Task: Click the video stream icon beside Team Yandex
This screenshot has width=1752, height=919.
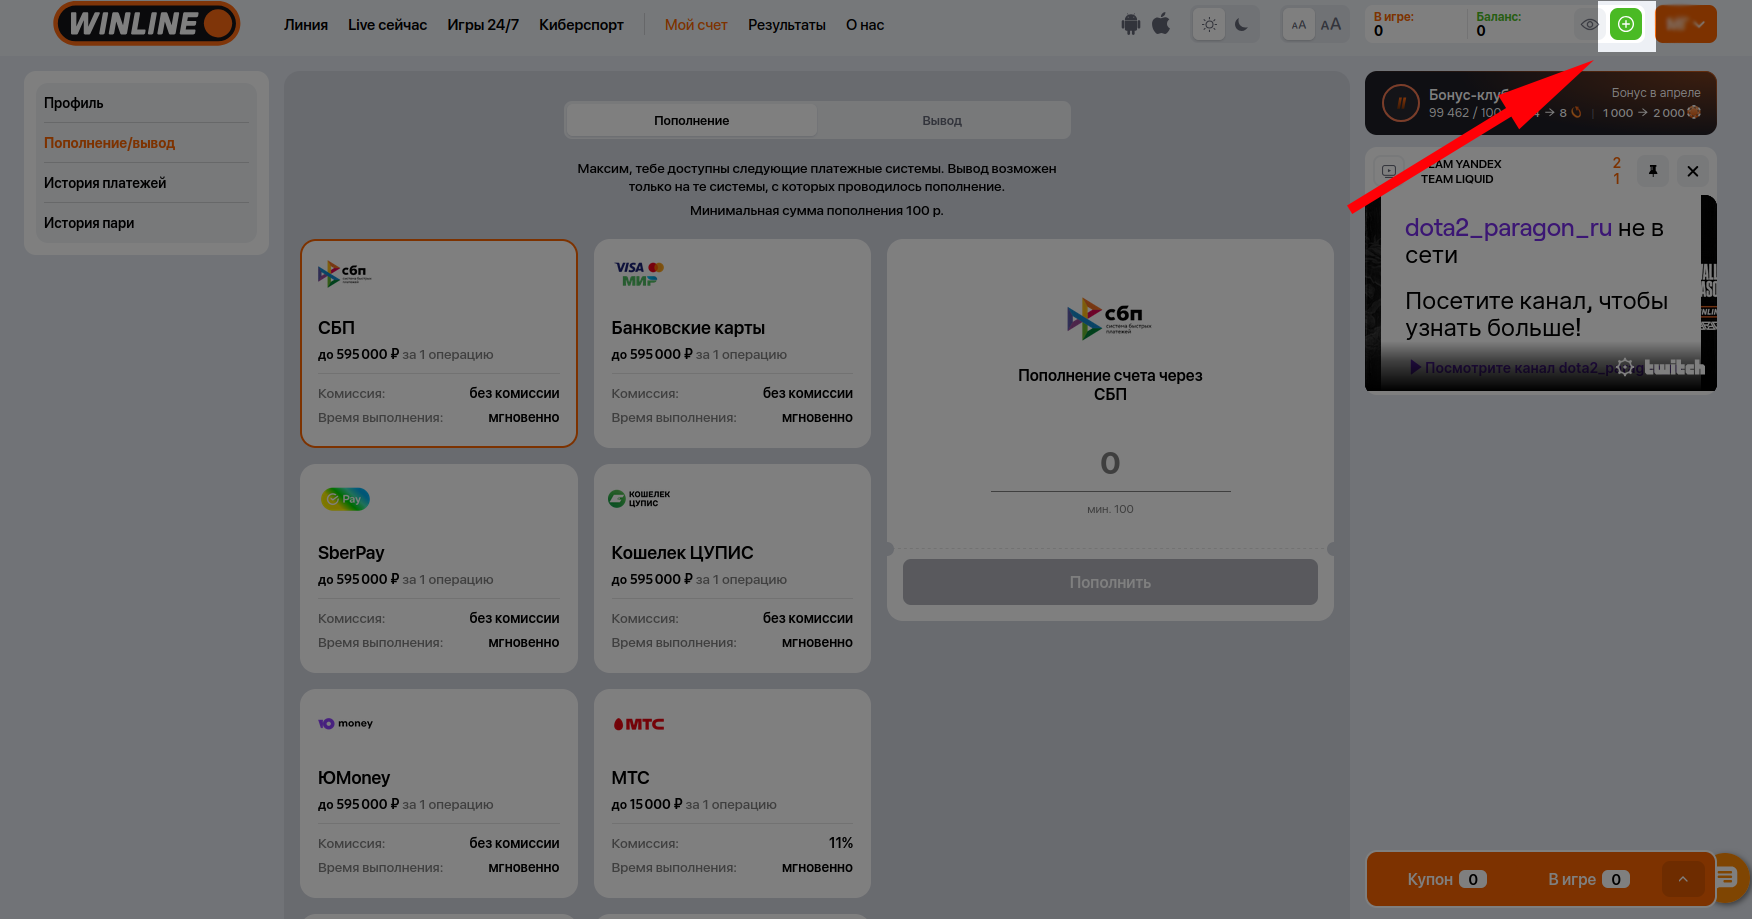Action: click(x=1389, y=171)
